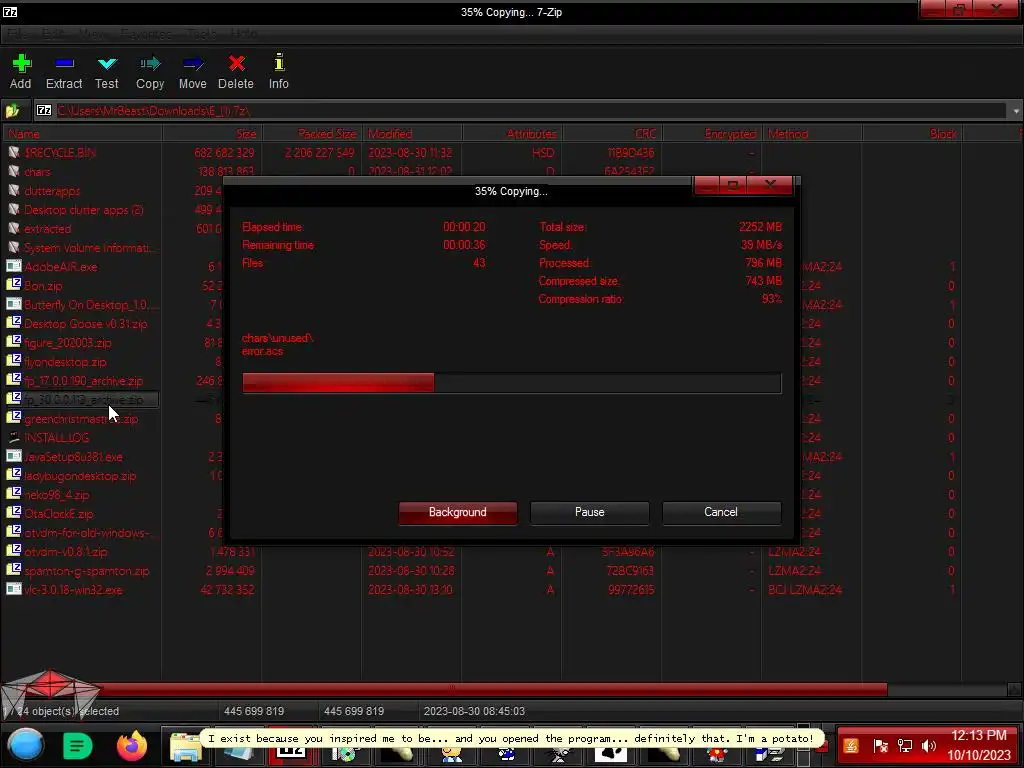
Task: Open the green chat app on taskbar
Action: 77,745
